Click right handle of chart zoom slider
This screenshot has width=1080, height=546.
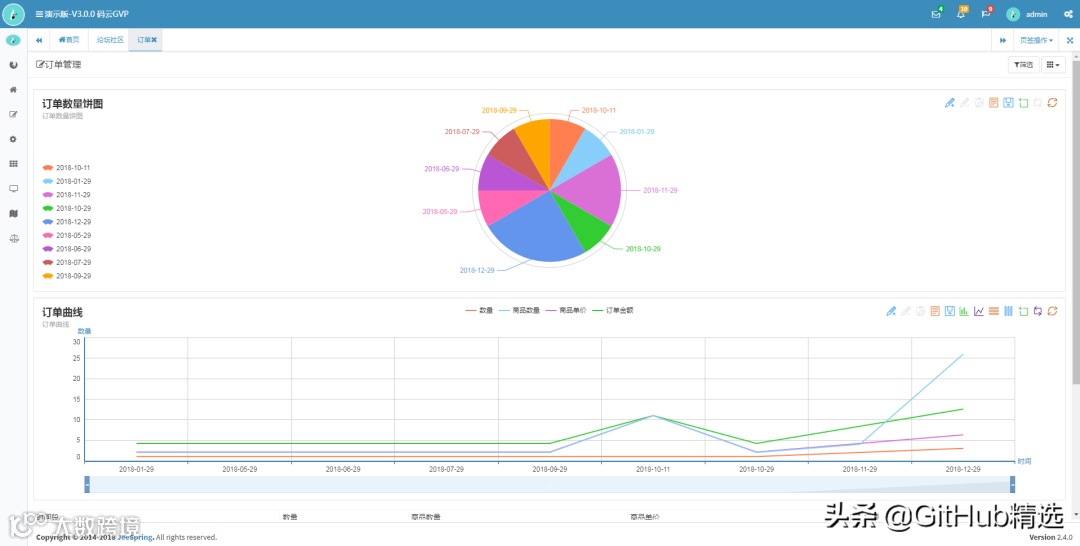(x=1012, y=485)
